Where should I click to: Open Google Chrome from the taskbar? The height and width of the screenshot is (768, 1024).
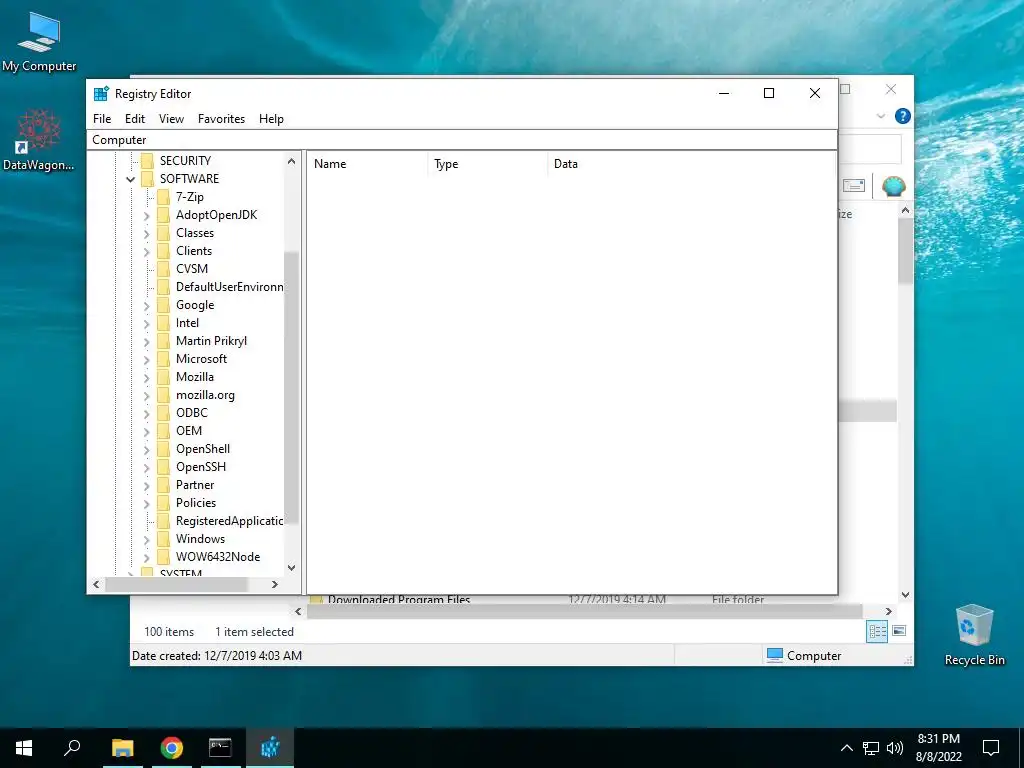tap(172, 748)
